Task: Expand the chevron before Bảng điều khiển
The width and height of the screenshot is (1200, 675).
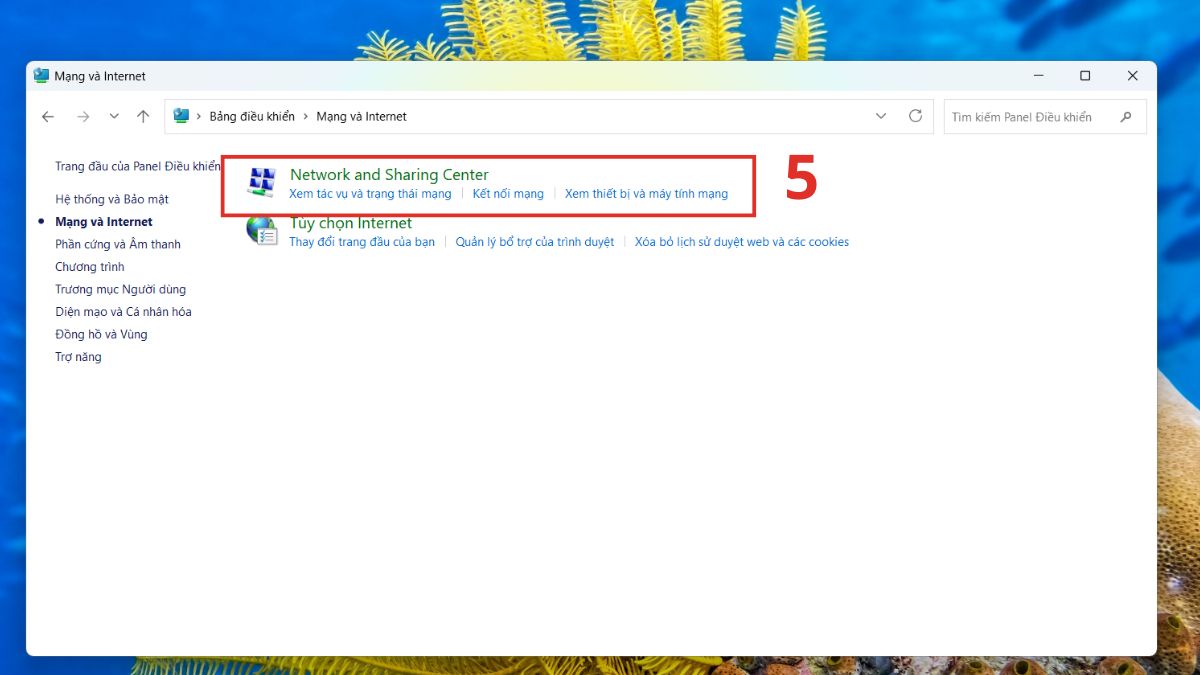Action: coord(199,117)
